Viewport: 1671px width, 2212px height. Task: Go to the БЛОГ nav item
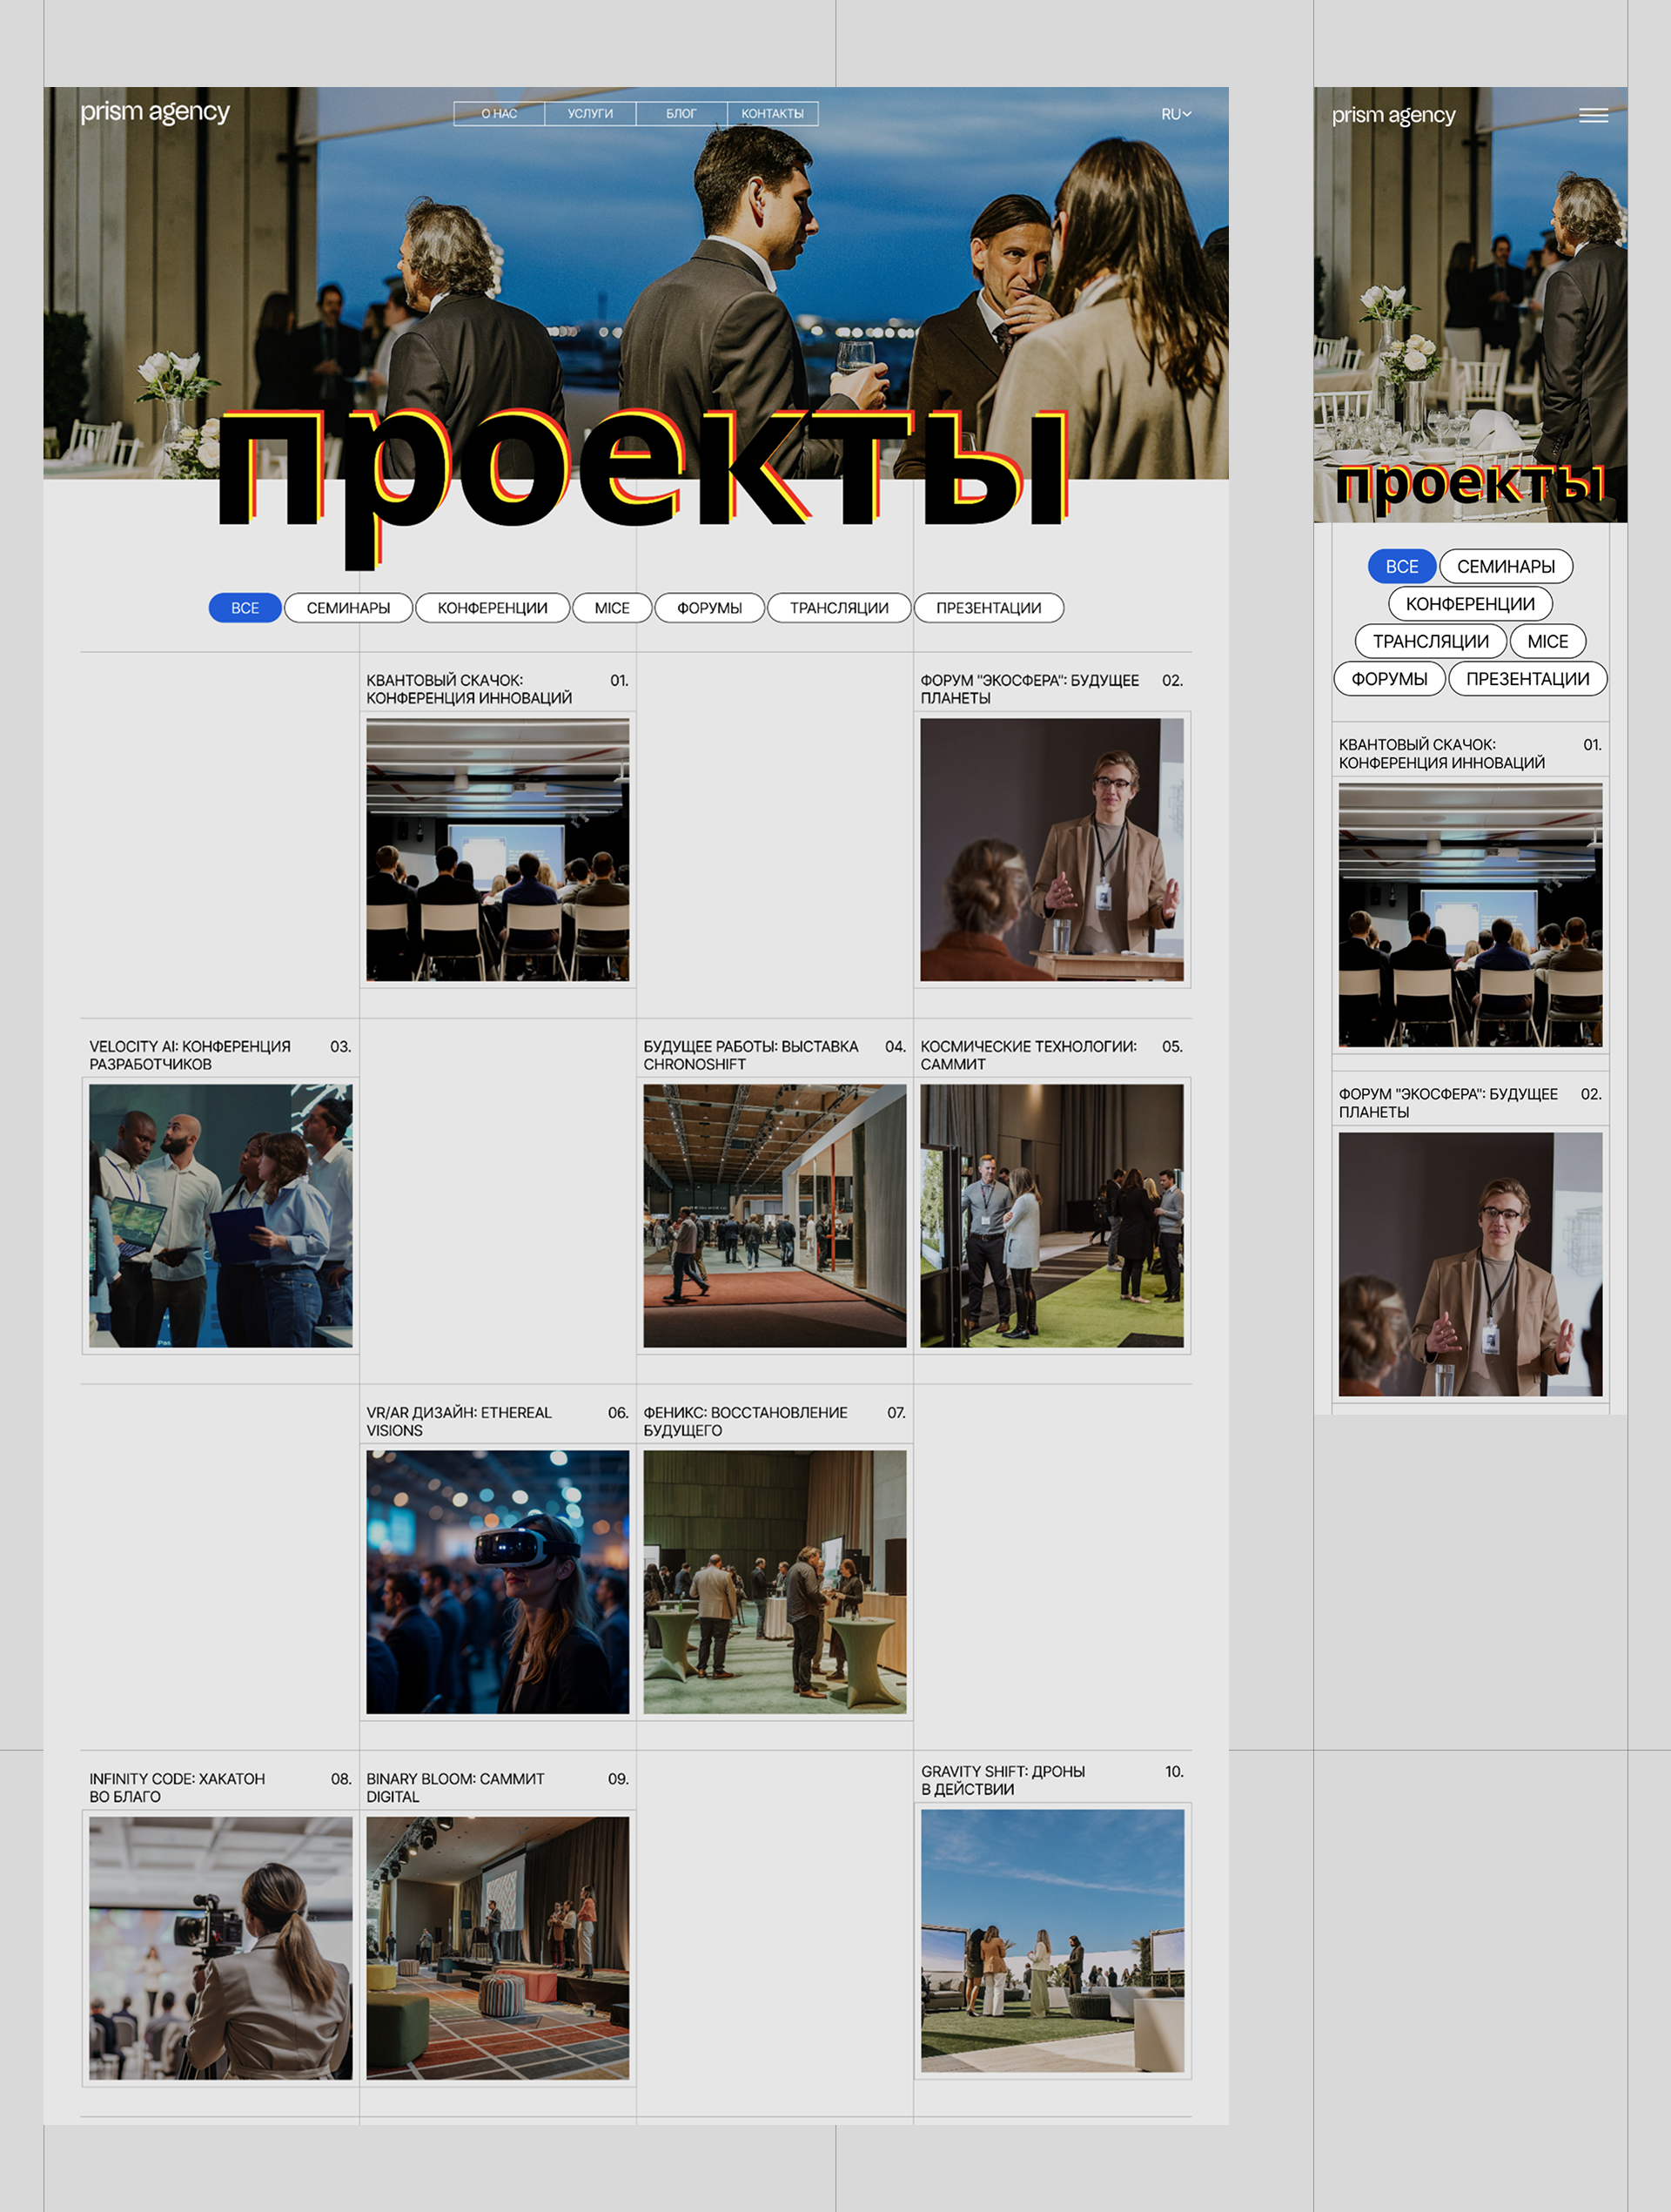681,114
